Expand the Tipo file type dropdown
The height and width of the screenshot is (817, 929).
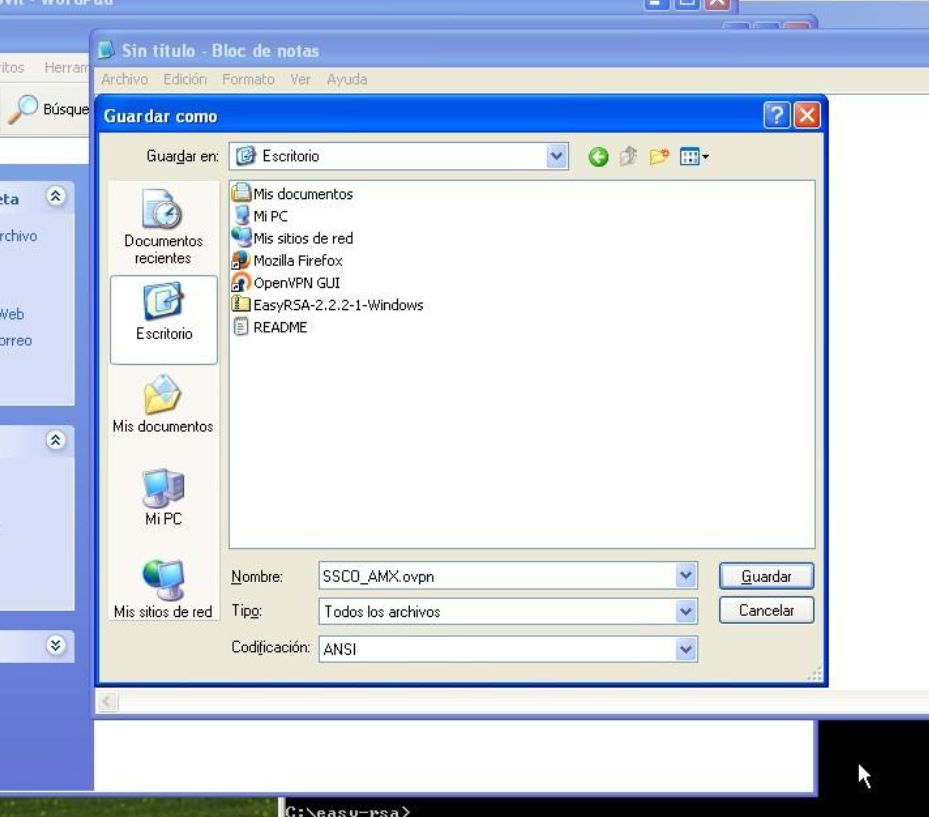686,611
